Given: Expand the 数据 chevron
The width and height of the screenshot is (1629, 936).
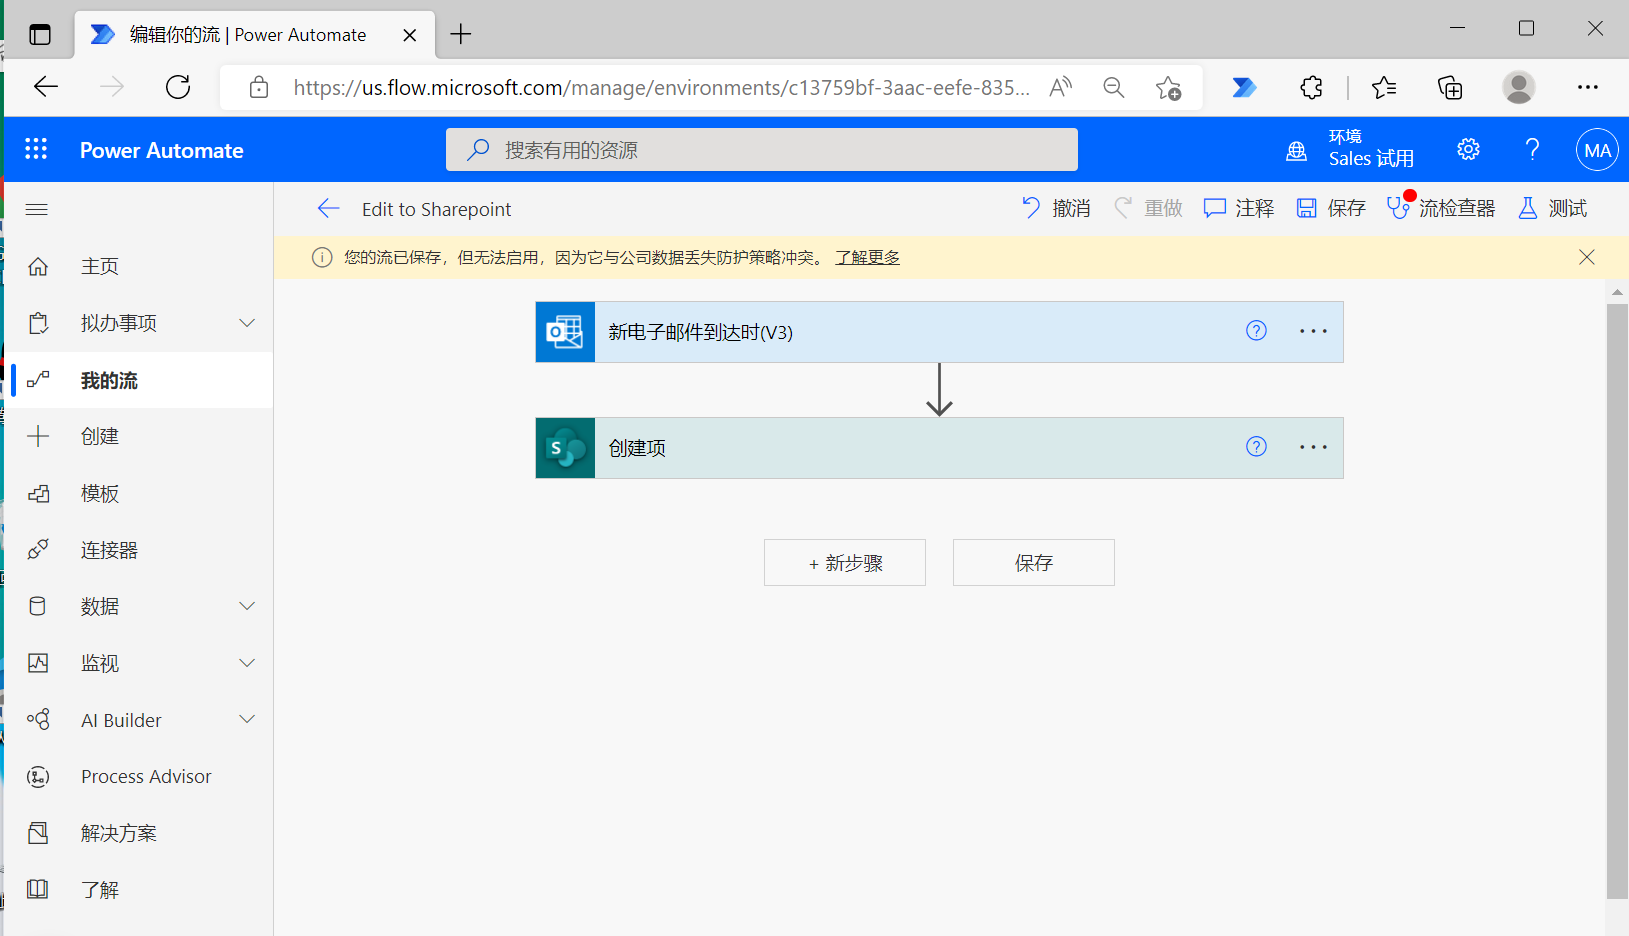Looking at the screenshot, I should tap(247, 606).
